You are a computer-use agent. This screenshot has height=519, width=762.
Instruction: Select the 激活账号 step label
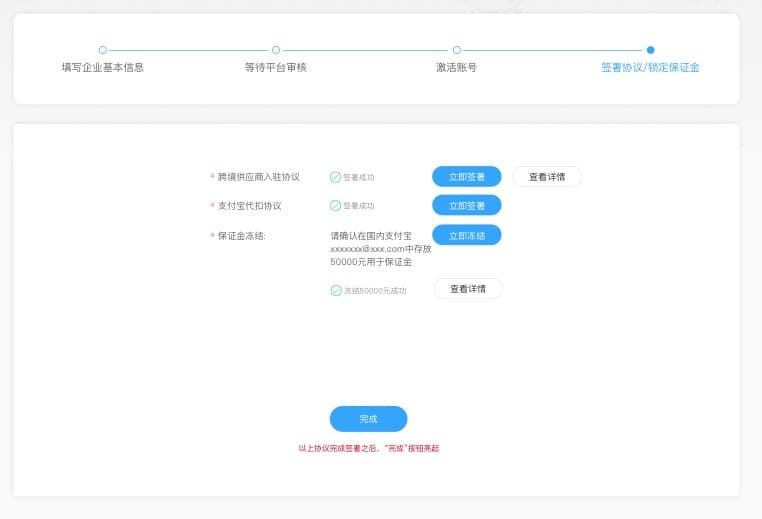(x=456, y=68)
